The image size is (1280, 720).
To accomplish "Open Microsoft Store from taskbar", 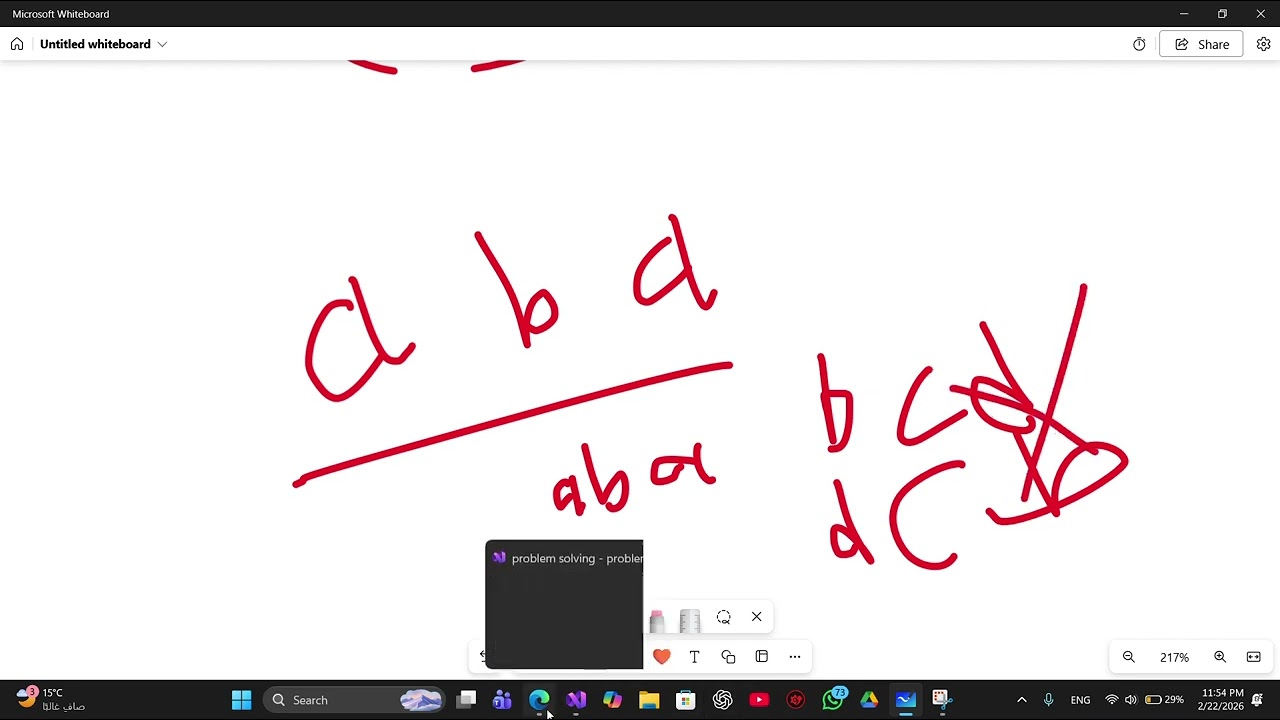I will [x=685, y=700].
